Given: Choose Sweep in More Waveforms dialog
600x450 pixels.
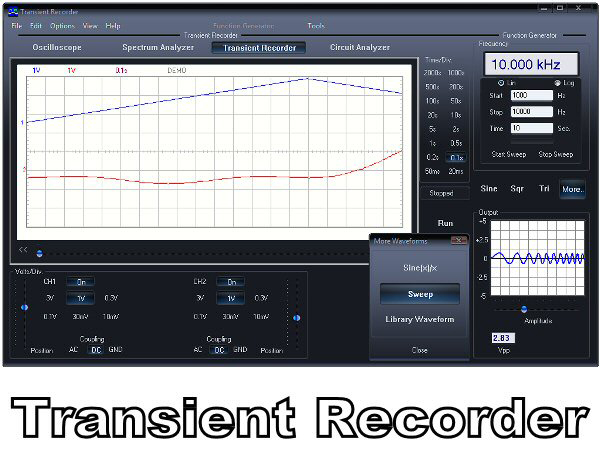Looking at the screenshot, I should tap(420, 294).
